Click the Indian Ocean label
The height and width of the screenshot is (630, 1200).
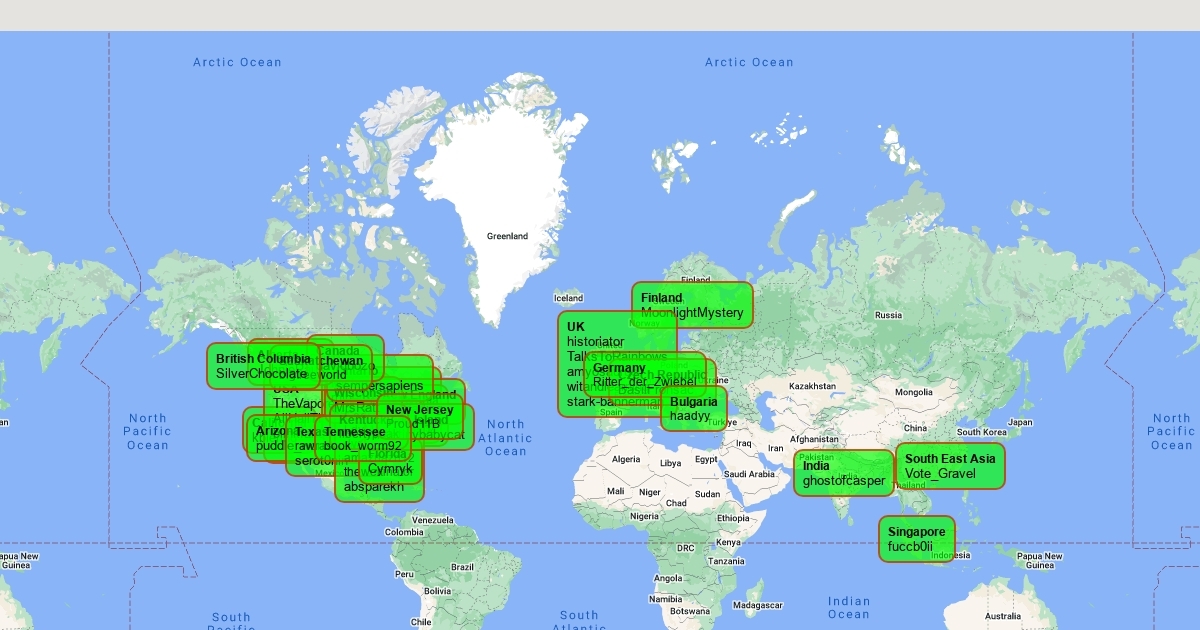pos(849,608)
